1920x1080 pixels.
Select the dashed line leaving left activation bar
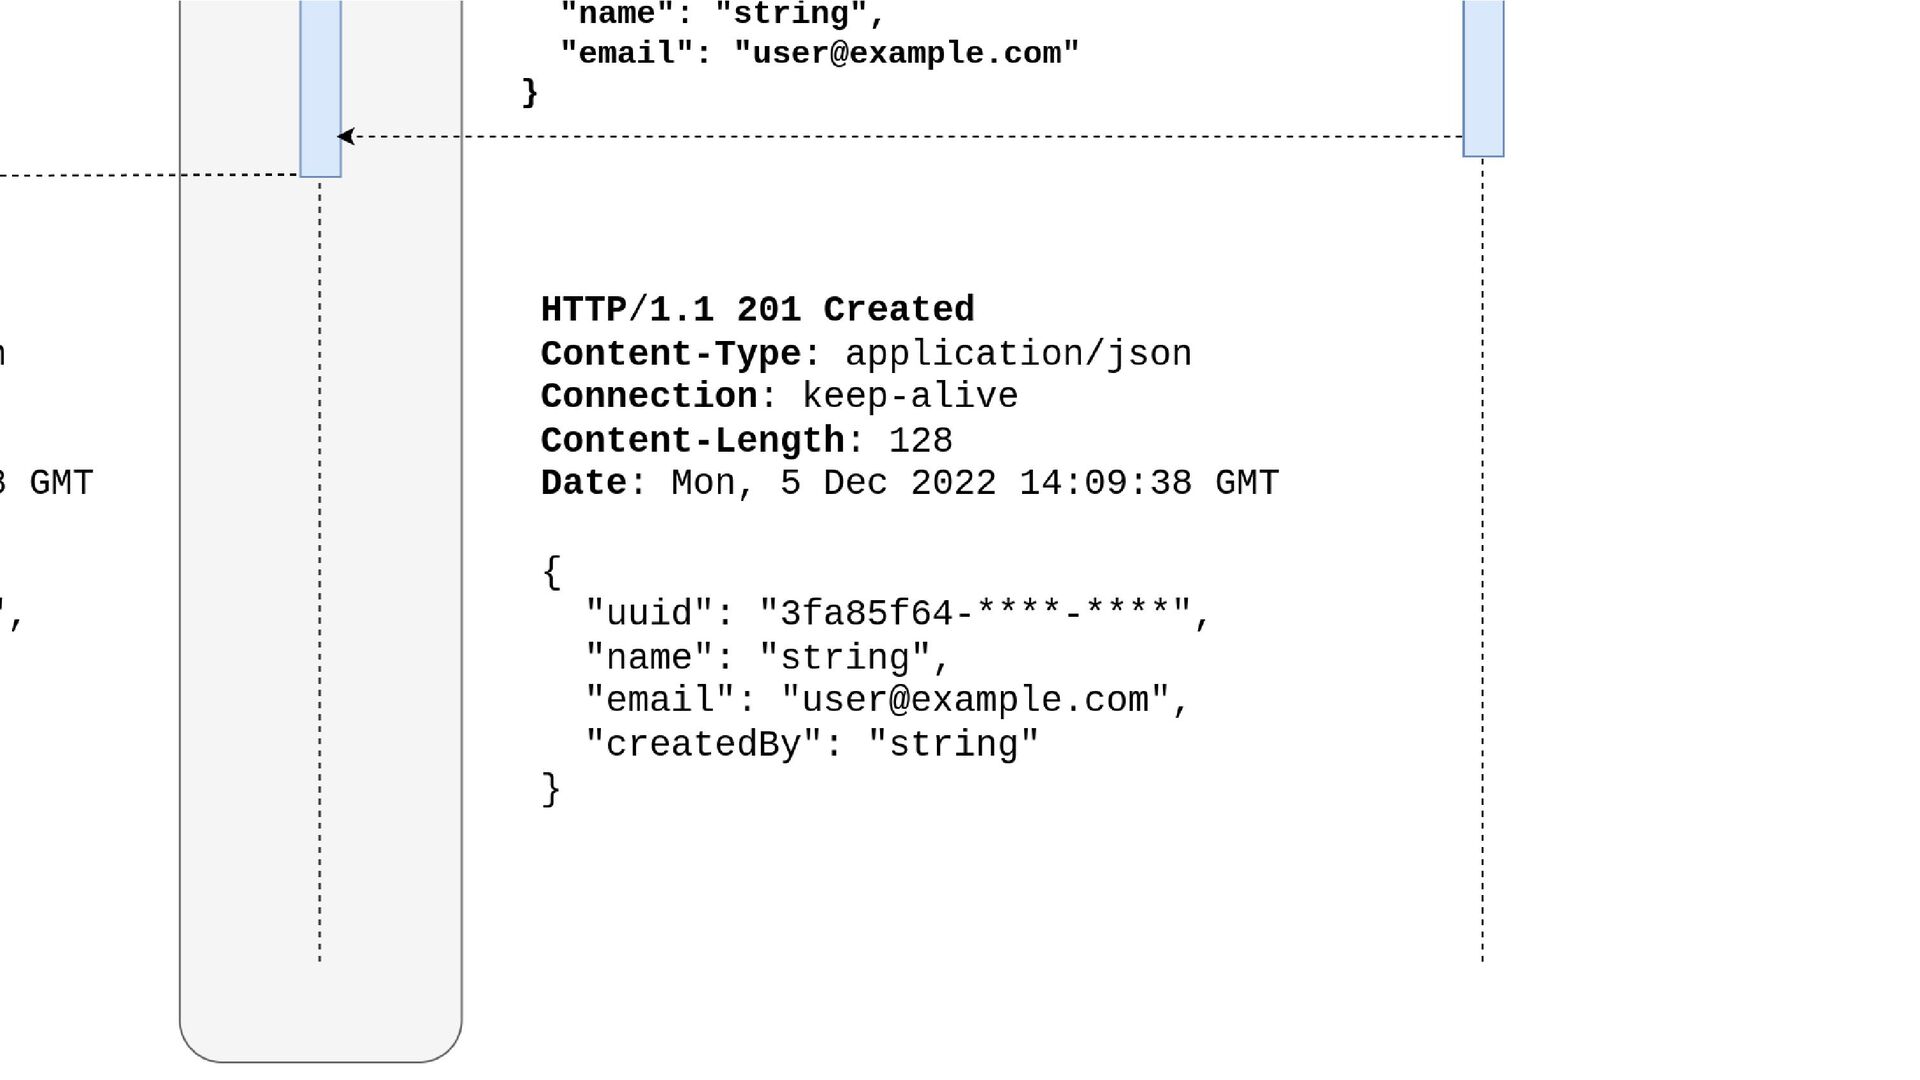150,176
